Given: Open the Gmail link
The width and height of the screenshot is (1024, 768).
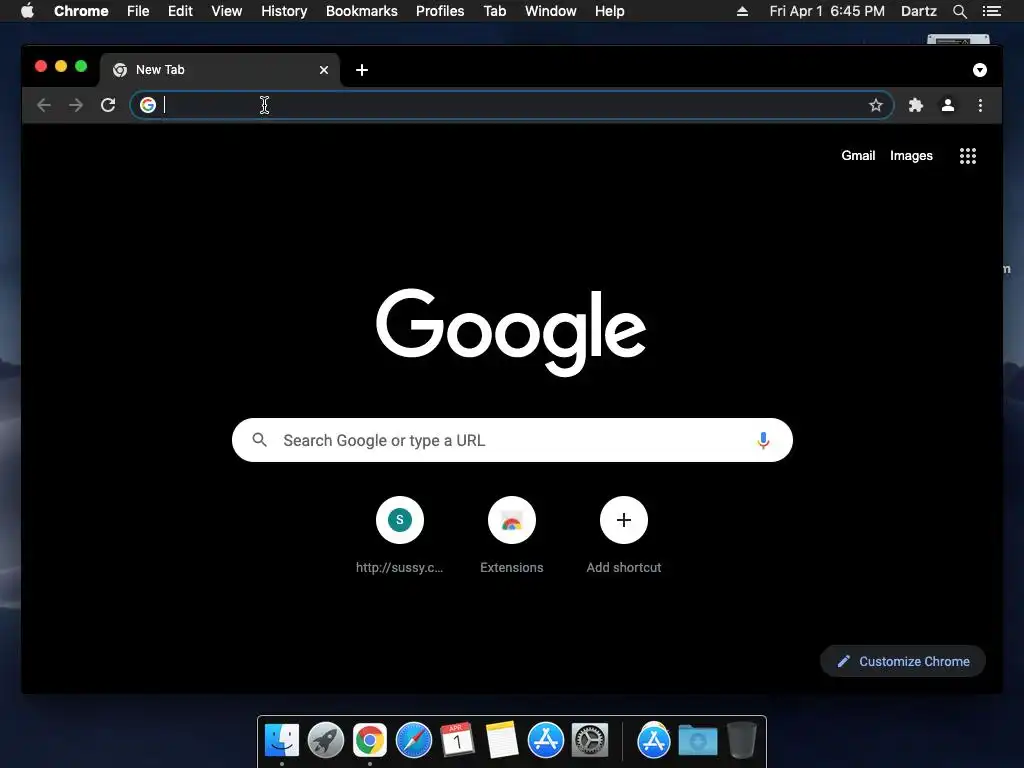Looking at the screenshot, I should 858,155.
